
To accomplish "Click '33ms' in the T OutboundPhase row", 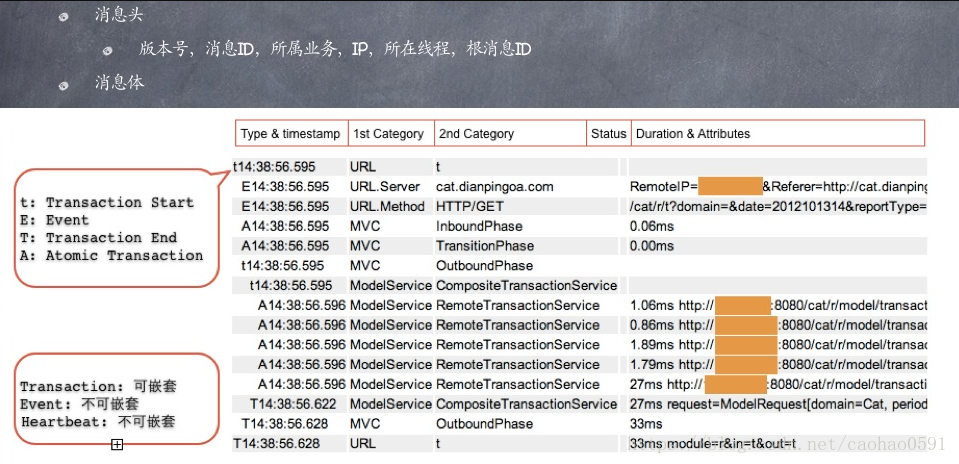I will pyautogui.click(x=646, y=424).
